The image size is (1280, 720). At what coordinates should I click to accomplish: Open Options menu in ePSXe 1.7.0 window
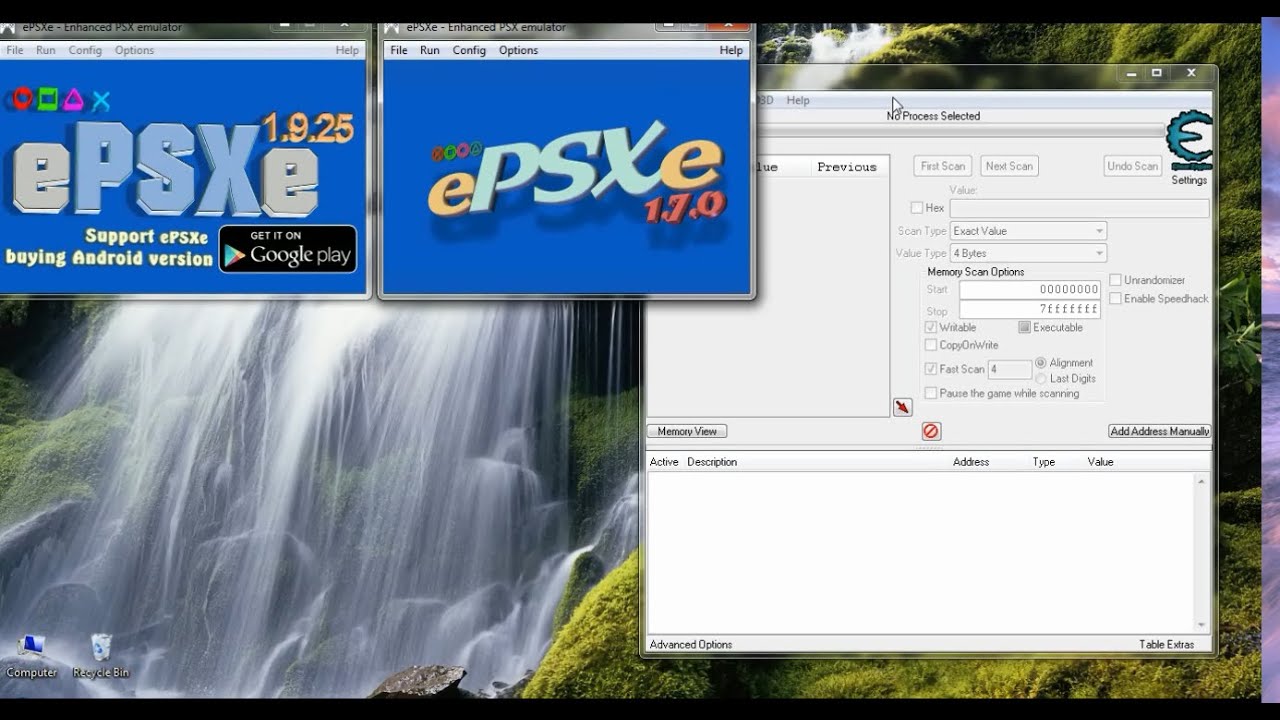tap(518, 50)
